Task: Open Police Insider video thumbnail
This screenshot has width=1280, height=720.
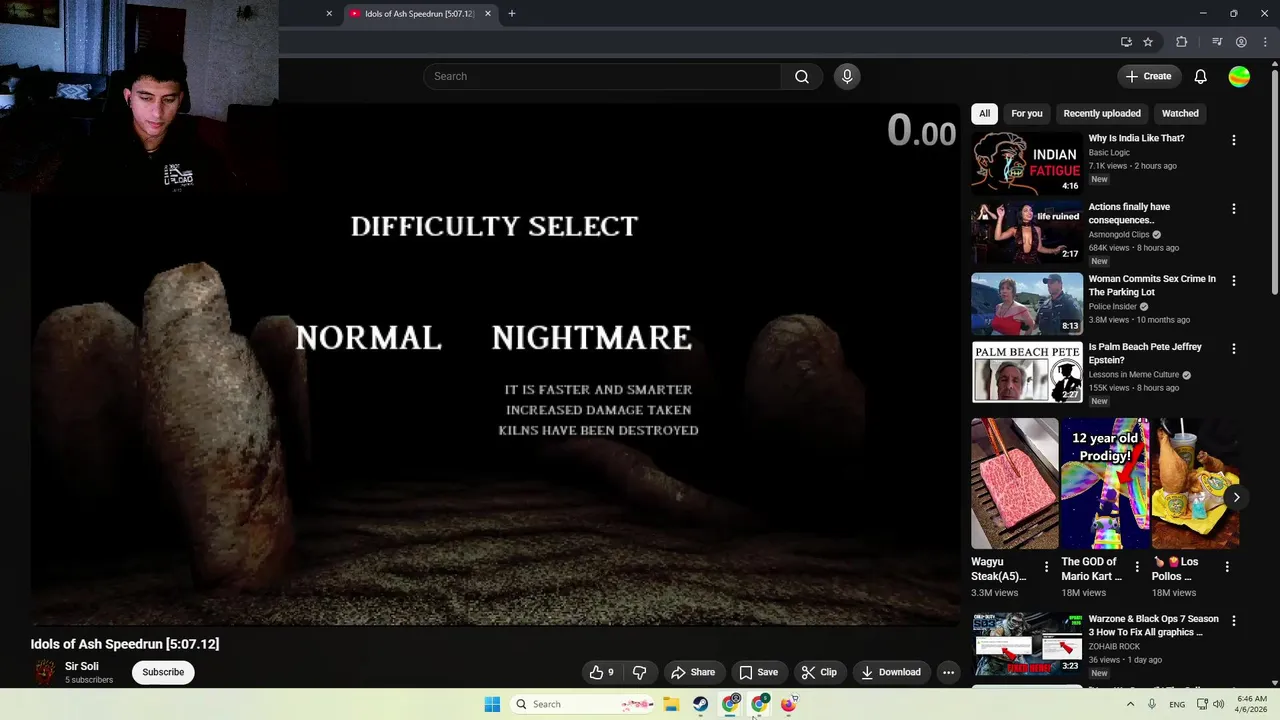Action: coord(1027,304)
